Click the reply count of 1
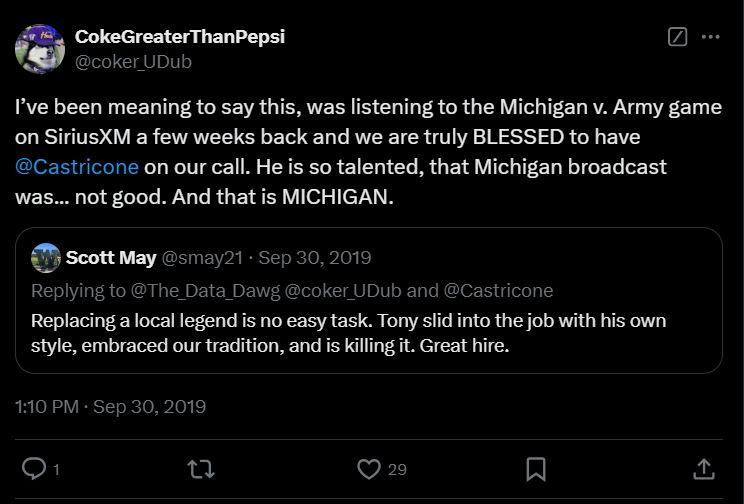 pos(56,469)
